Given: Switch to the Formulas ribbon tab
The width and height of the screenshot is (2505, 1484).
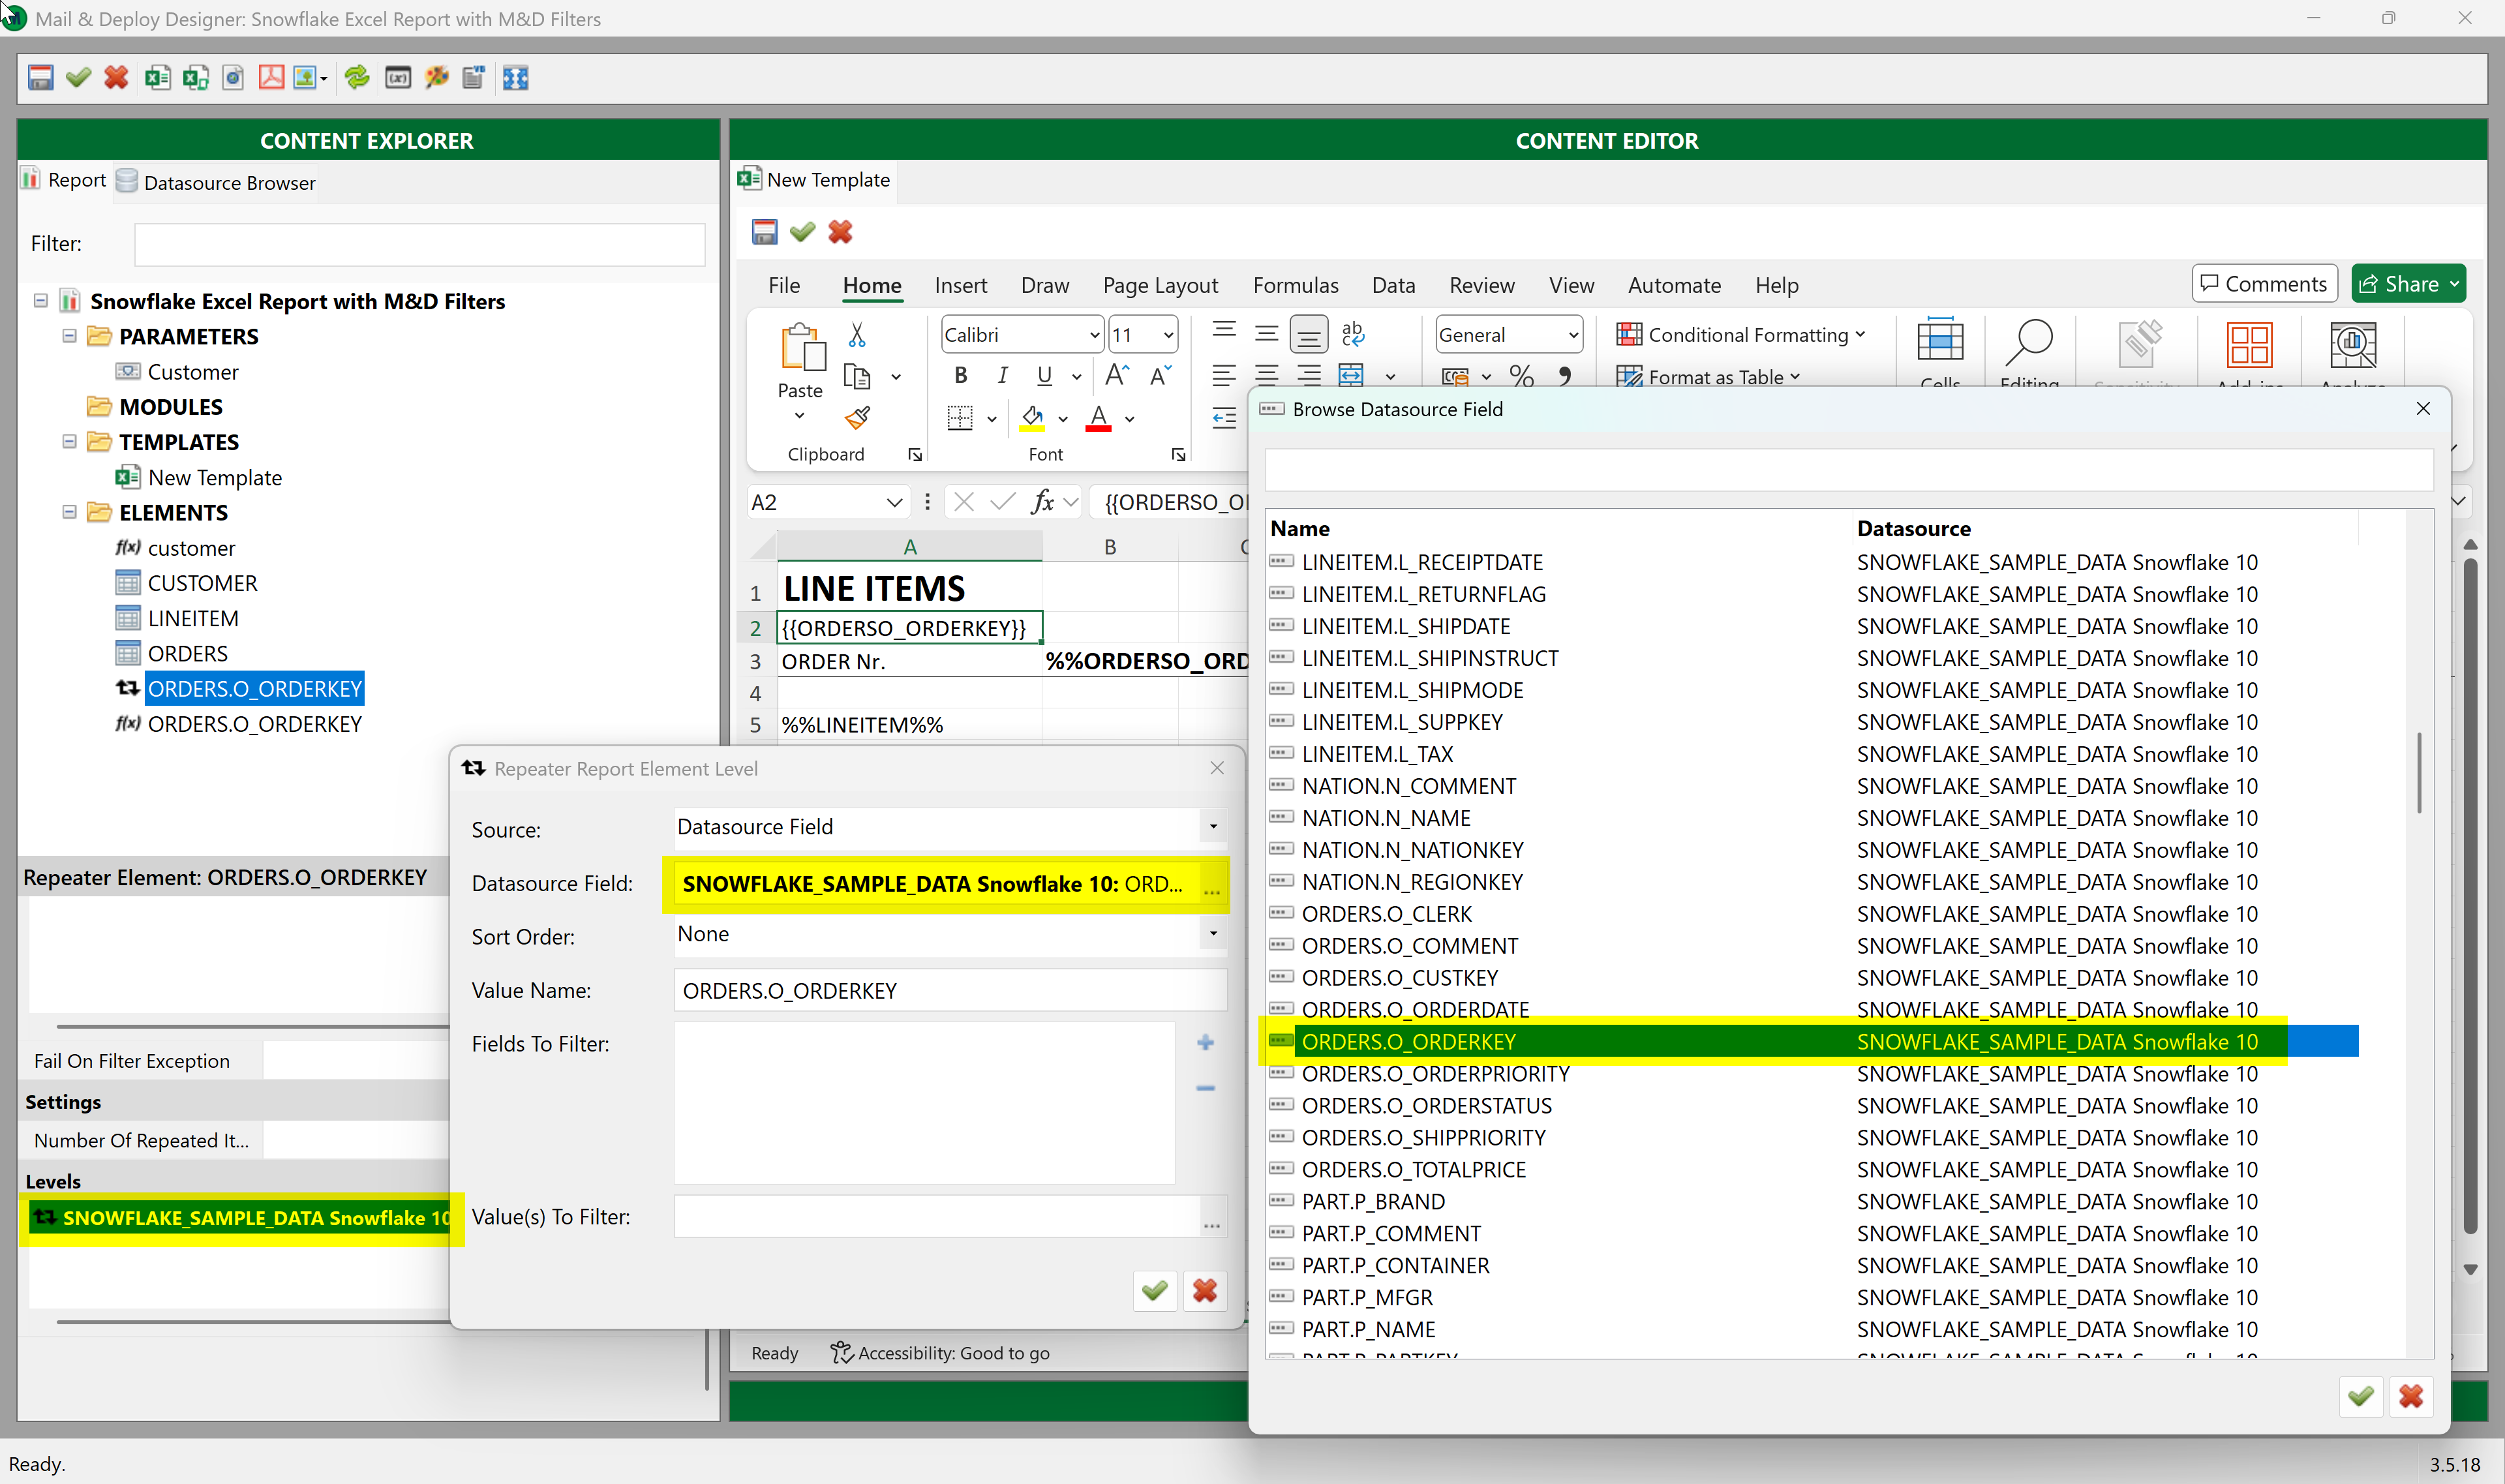Looking at the screenshot, I should click(1295, 285).
